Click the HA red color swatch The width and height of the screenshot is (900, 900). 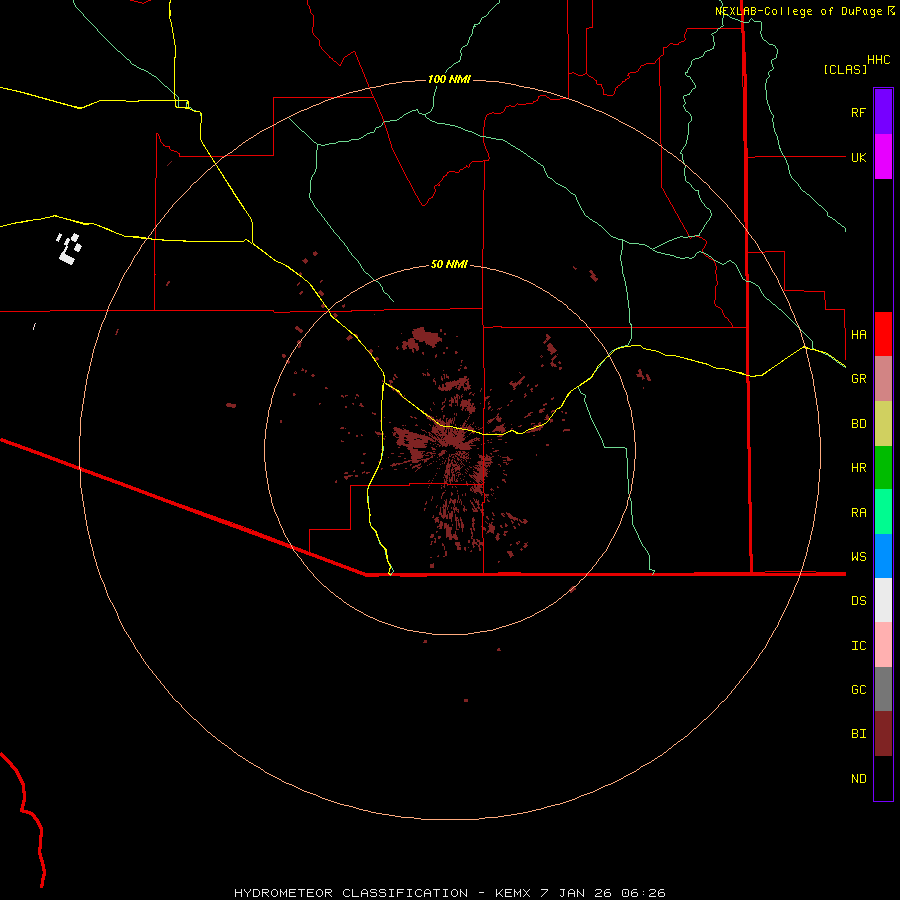tap(883, 334)
